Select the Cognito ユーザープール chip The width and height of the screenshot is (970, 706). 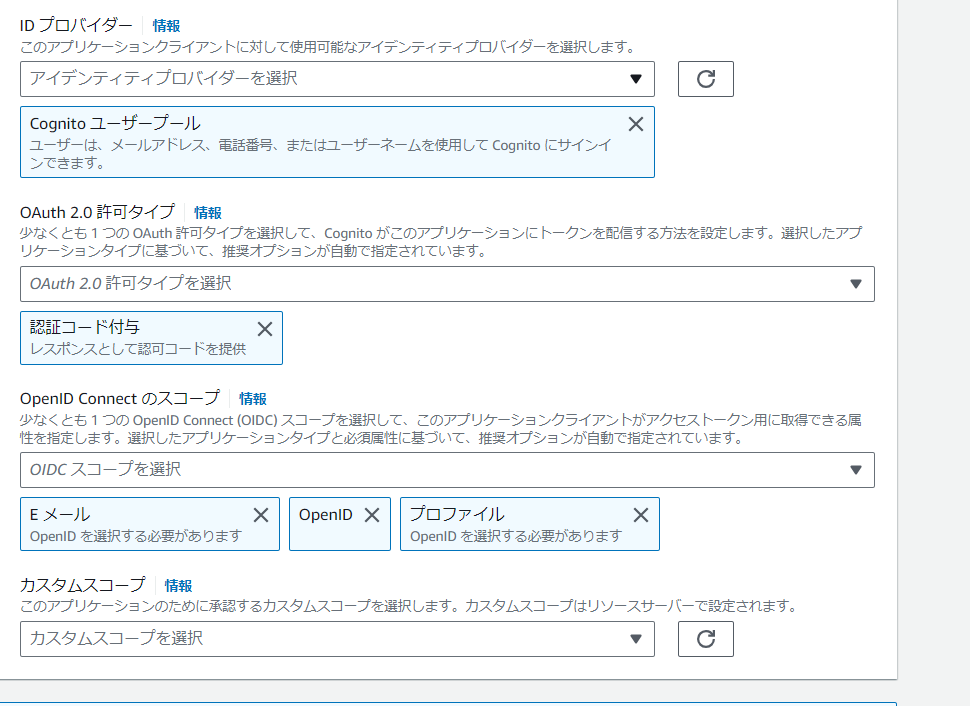click(x=300, y=140)
